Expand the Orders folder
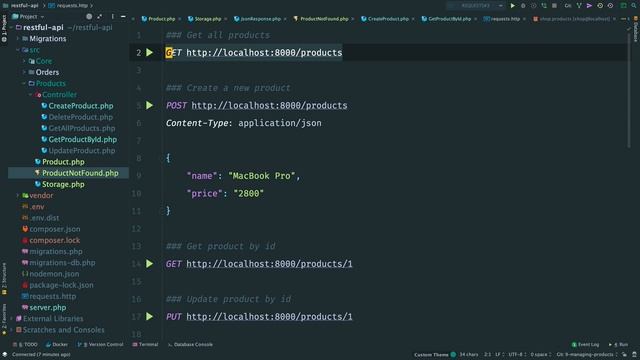Screen dimensions: 640x360 pos(24,72)
